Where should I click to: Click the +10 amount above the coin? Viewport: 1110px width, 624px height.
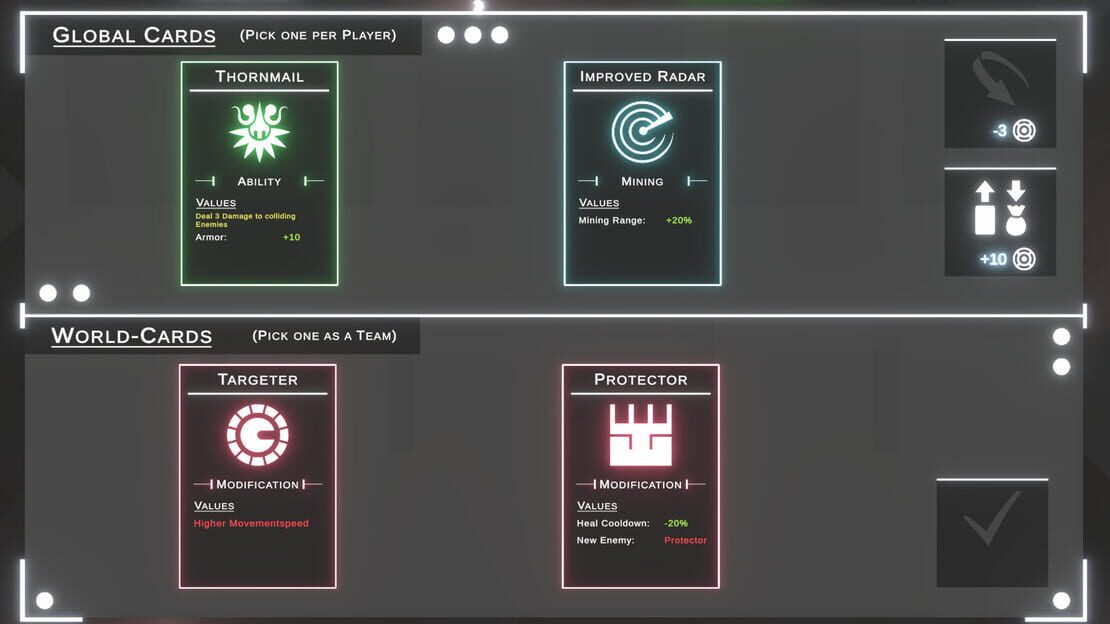click(x=993, y=259)
